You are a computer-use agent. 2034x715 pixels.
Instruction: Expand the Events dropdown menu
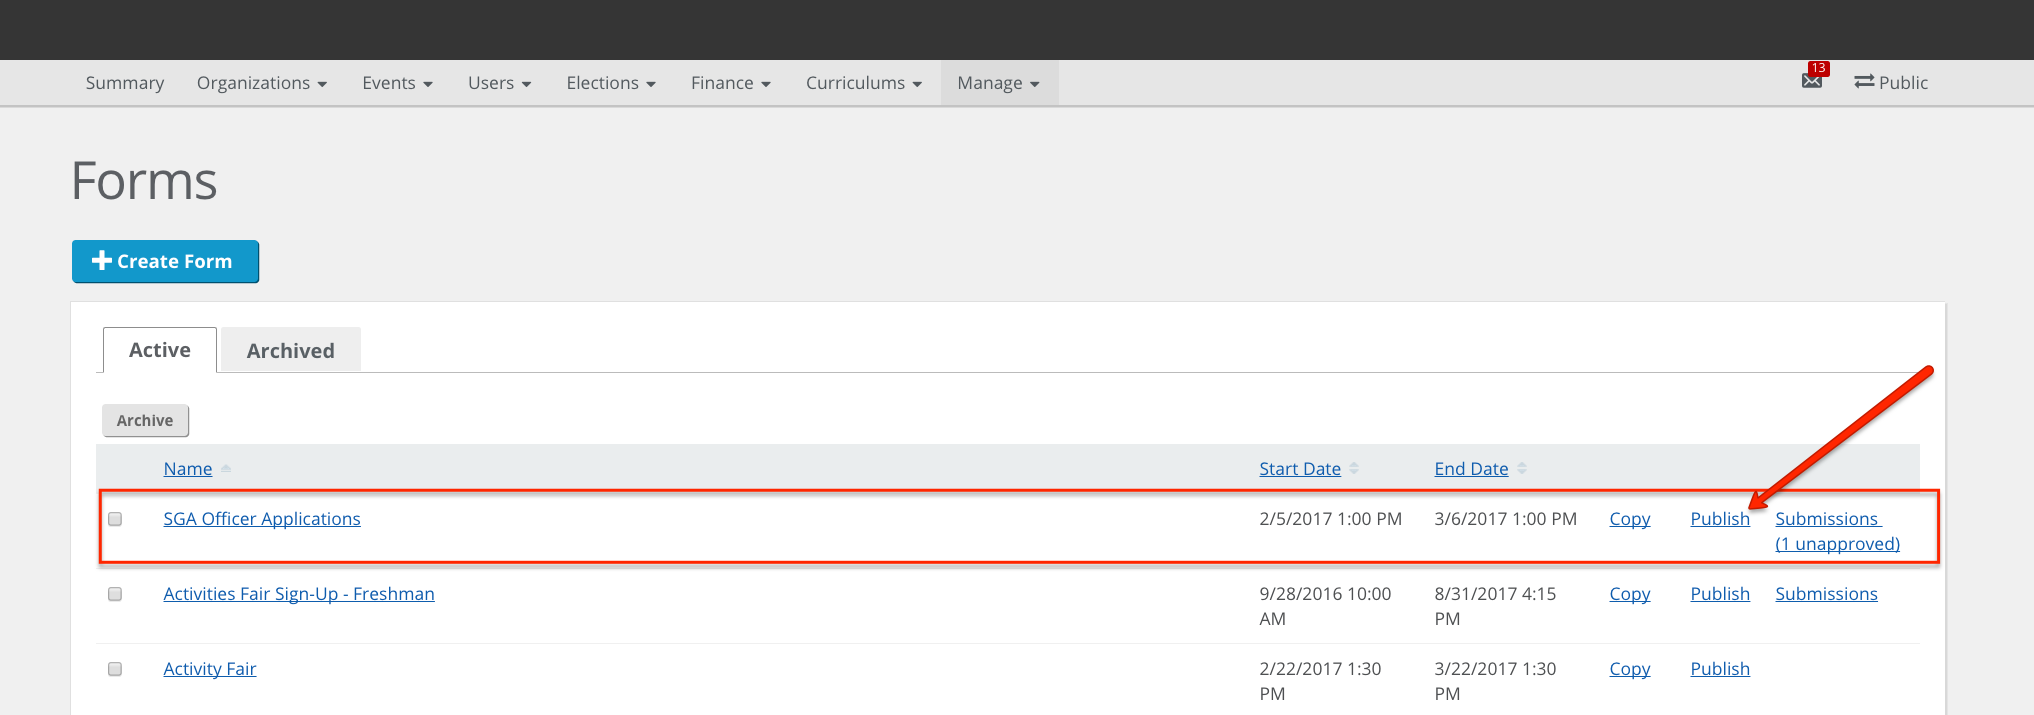pyautogui.click(x=397, y=83)
